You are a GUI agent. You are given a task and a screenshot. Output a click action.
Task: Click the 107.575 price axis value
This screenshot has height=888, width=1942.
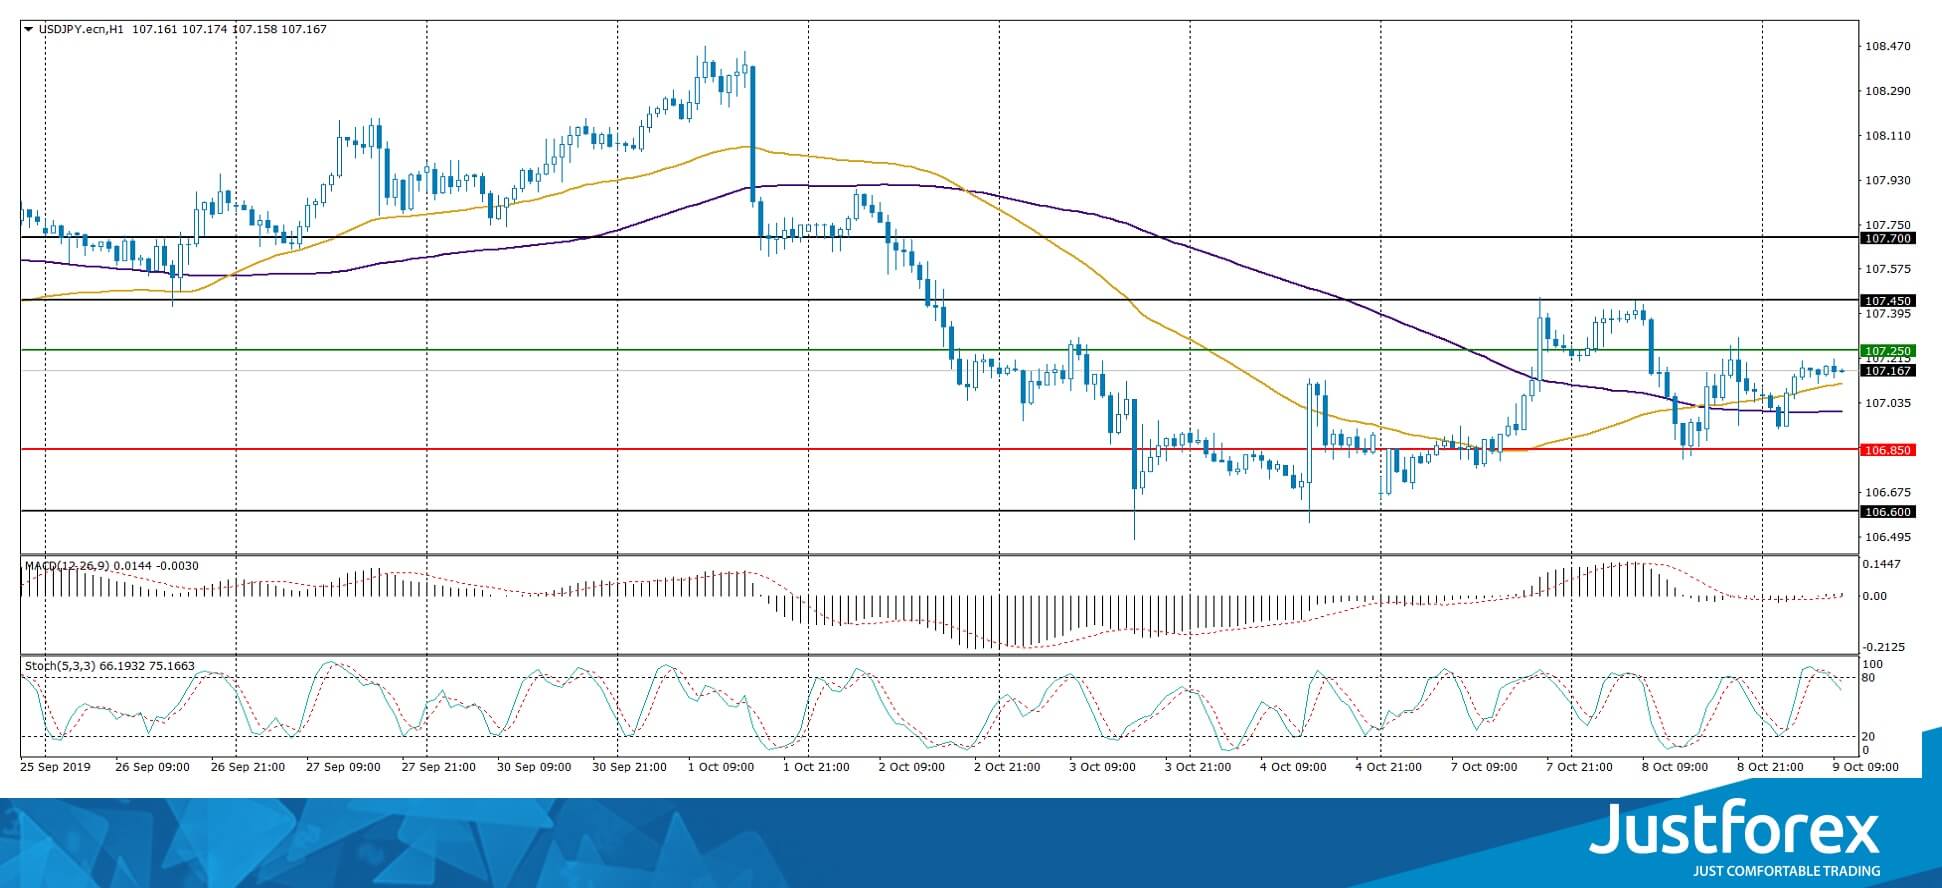(1887, 269)
